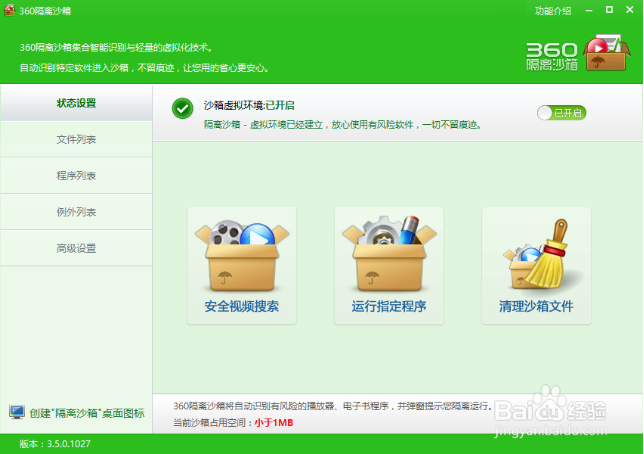Select the 例外列表 tab
Viewport: 644px width, 454px height.
tap(76, 212)
